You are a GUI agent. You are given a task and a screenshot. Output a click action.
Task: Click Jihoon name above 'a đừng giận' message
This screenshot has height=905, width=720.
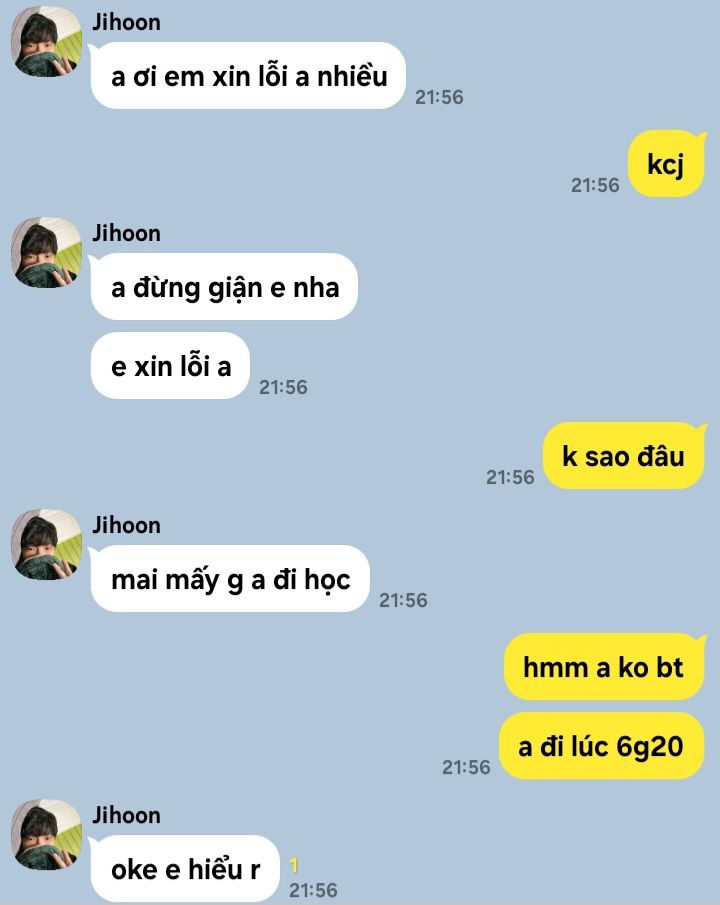tap(126, 233)
